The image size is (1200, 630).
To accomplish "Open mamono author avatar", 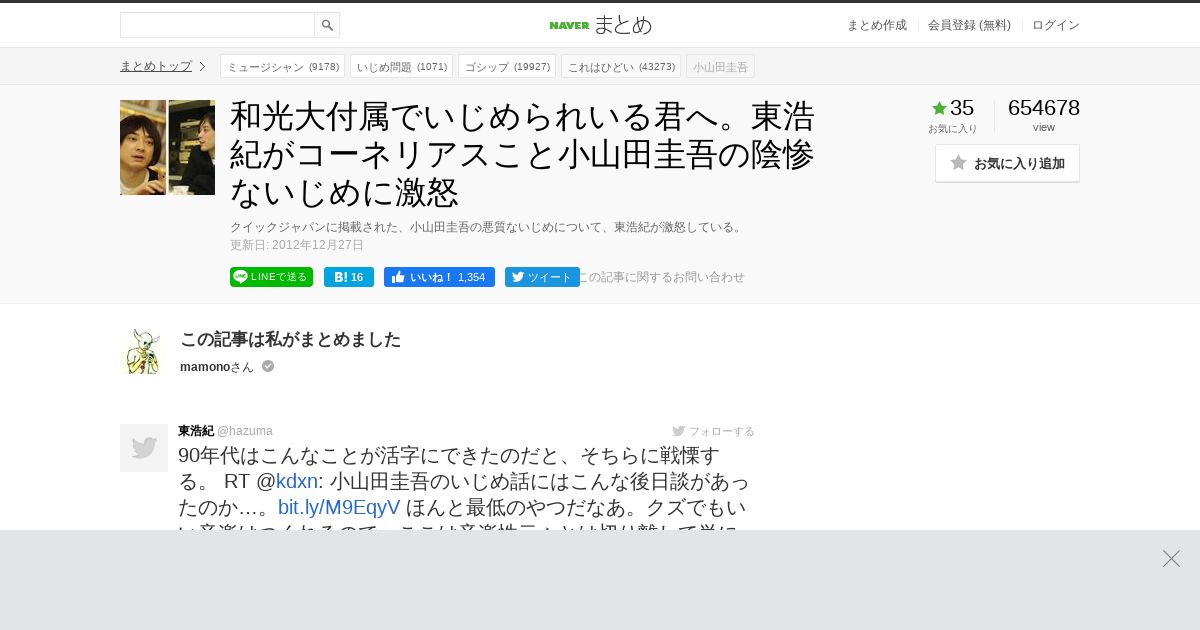I will pos(143,351).
